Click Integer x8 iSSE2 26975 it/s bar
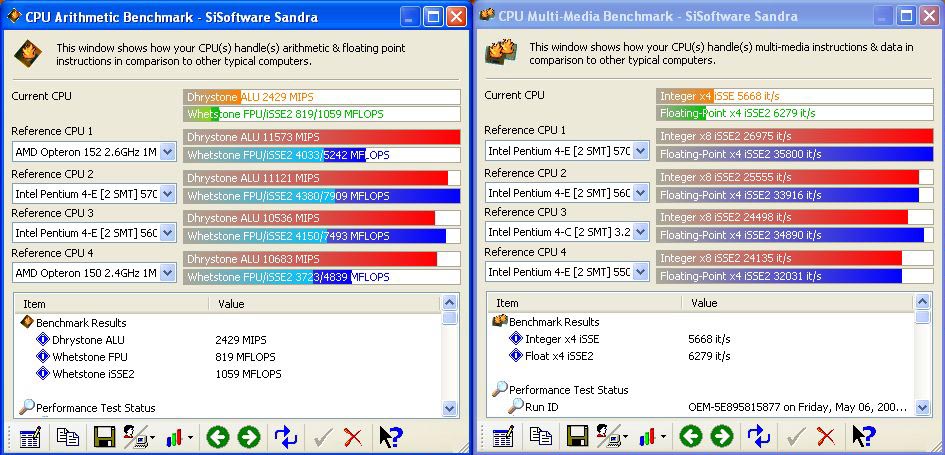Image resolution: width=945 pixels, height=455 pixels. point(794,136)
